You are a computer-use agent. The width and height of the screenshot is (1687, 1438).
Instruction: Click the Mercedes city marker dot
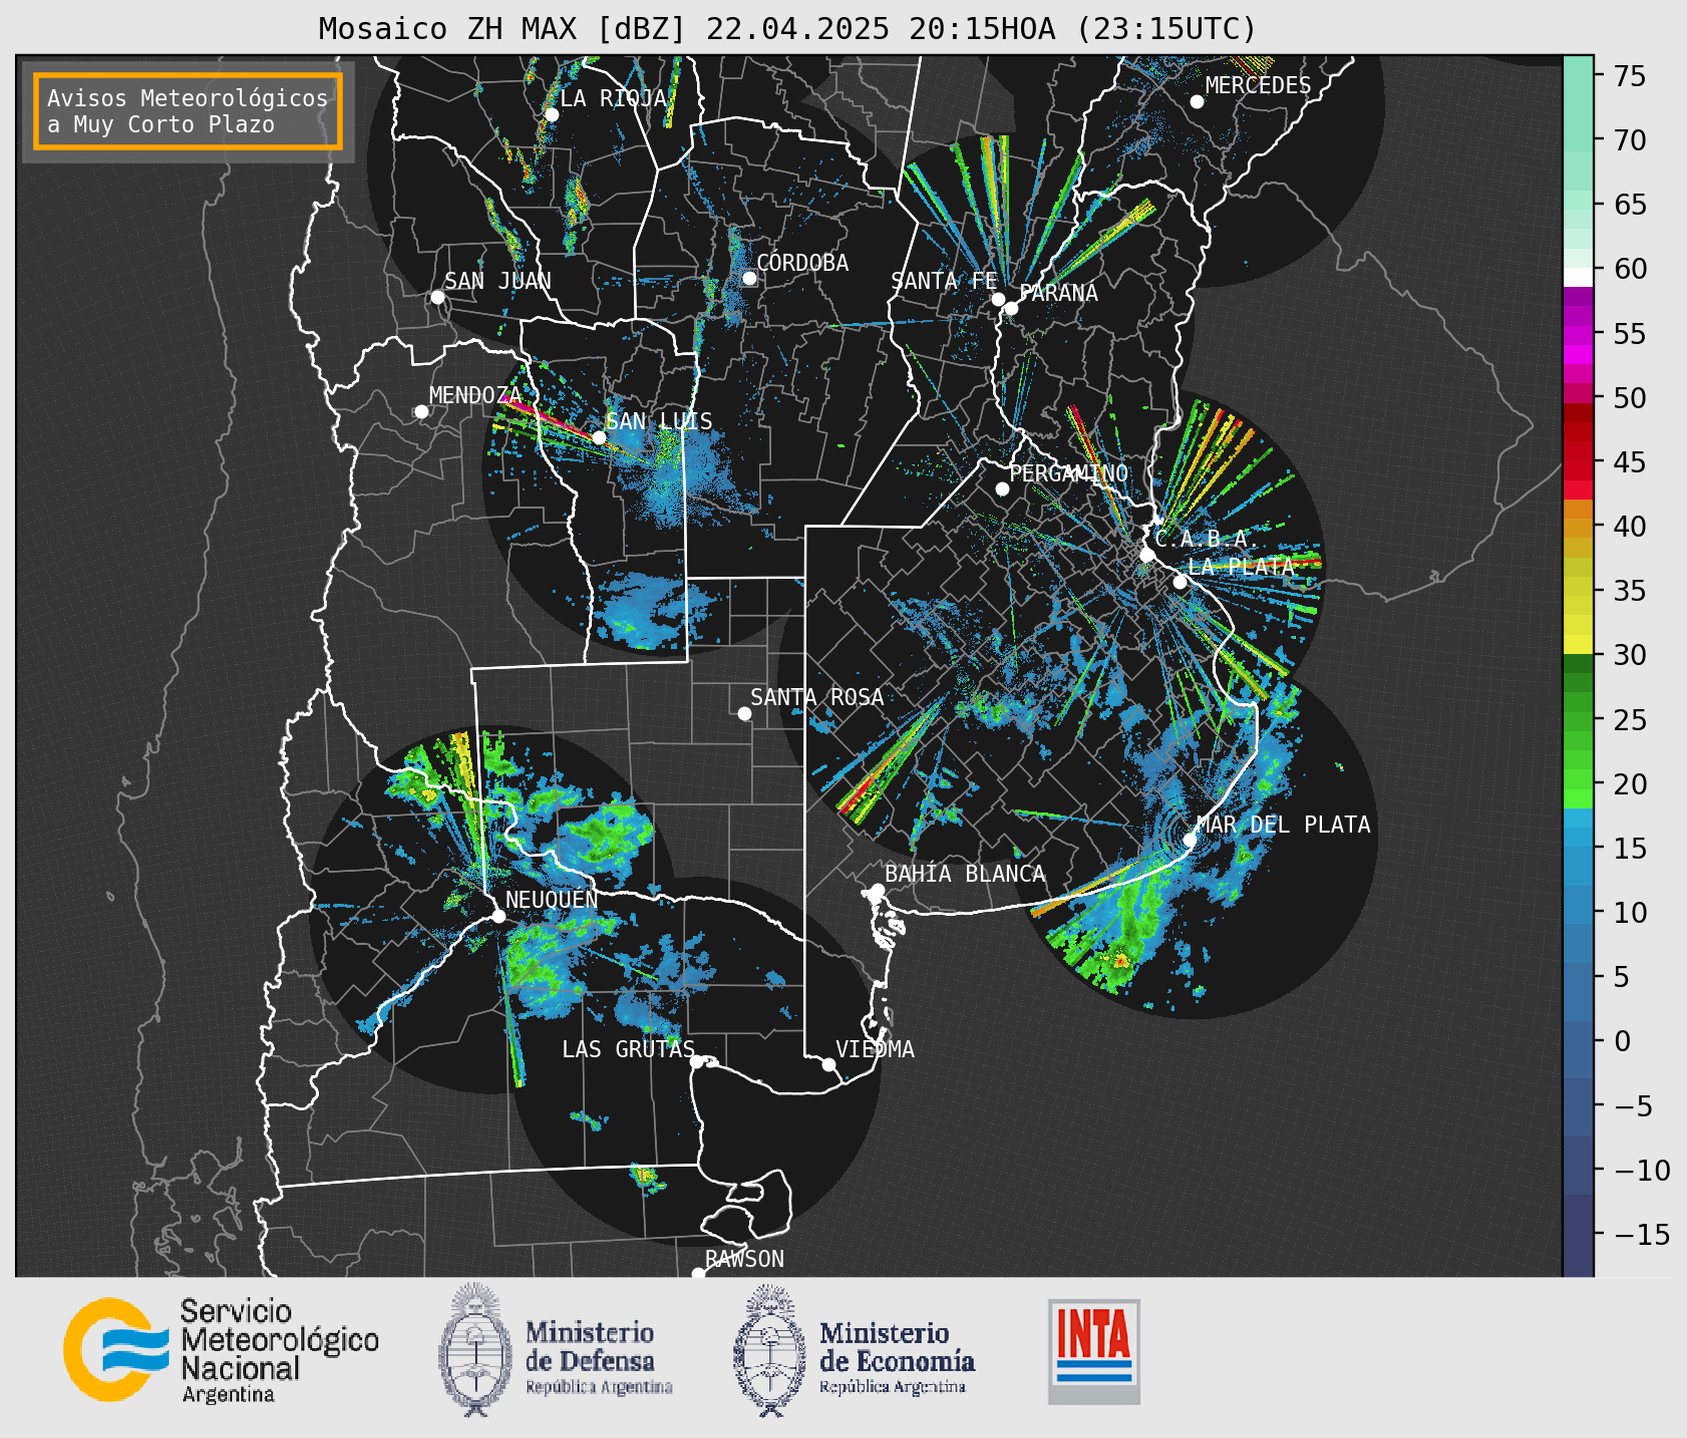tap(1196, 101)
